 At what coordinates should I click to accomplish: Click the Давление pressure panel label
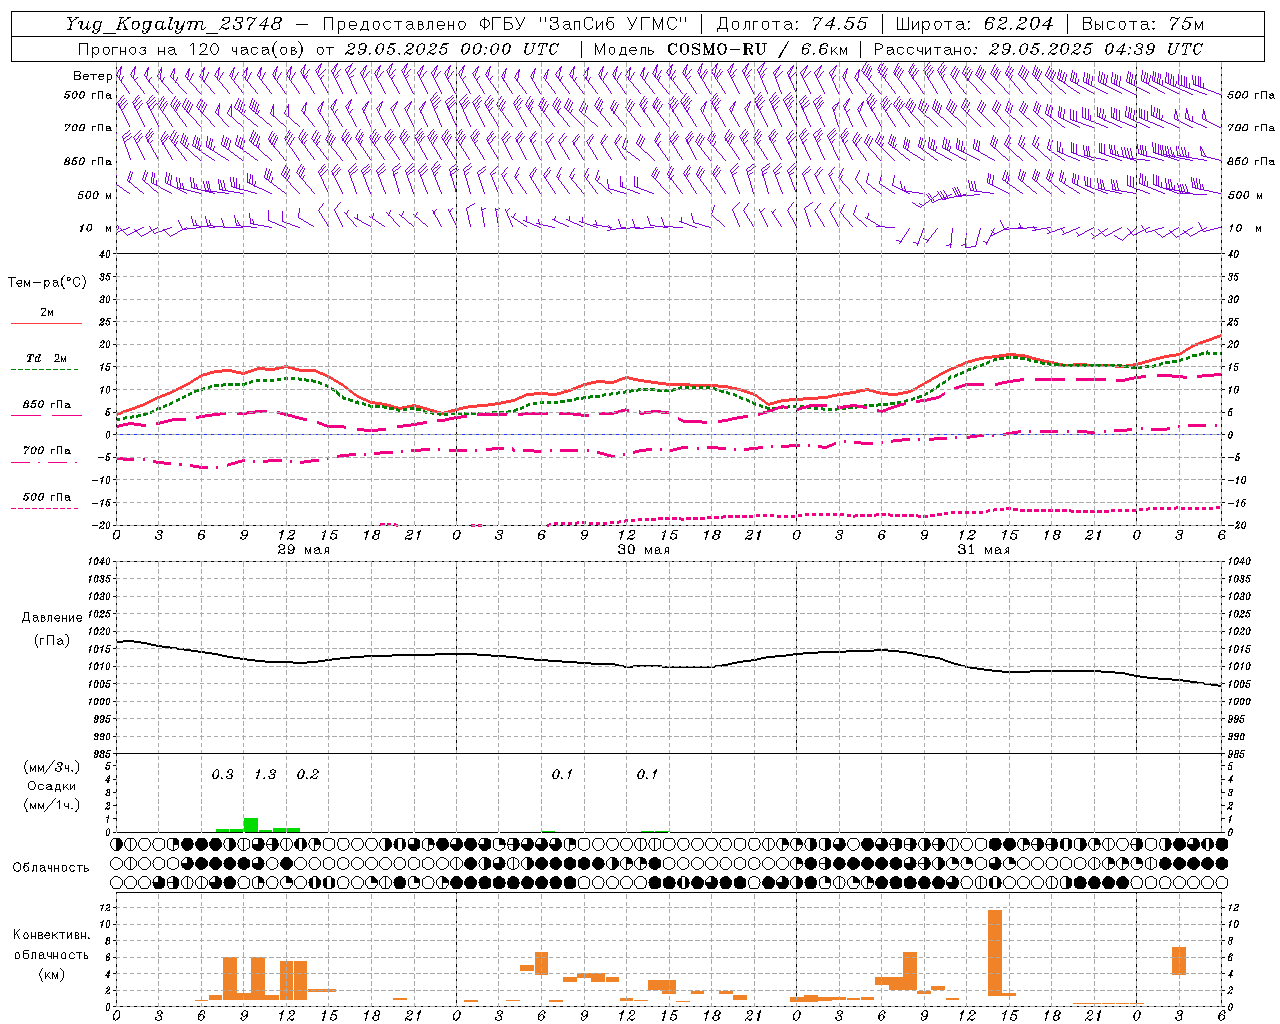click(x=52, y=618)
